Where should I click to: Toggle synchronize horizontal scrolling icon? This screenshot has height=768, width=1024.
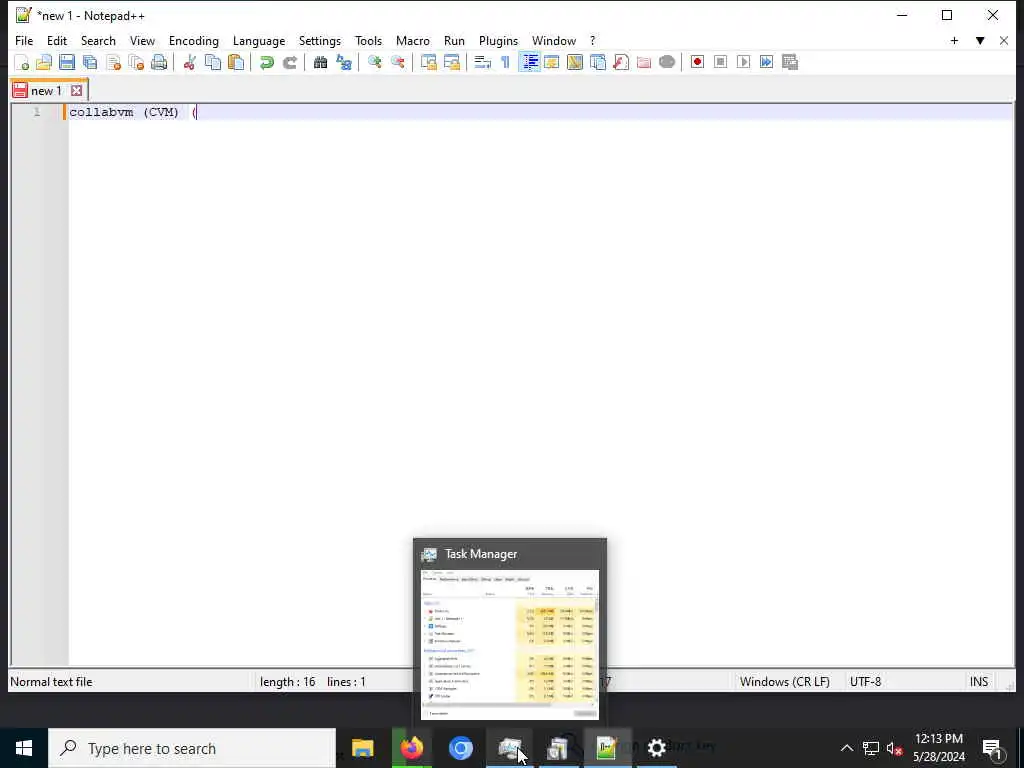click(x=451, y=62)
